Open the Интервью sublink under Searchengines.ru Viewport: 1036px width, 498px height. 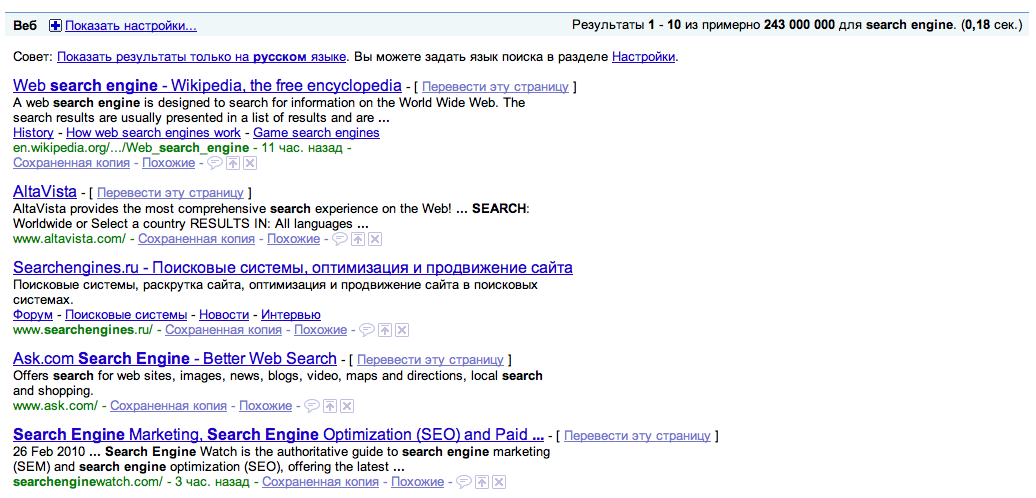click(x=291, y=315)
